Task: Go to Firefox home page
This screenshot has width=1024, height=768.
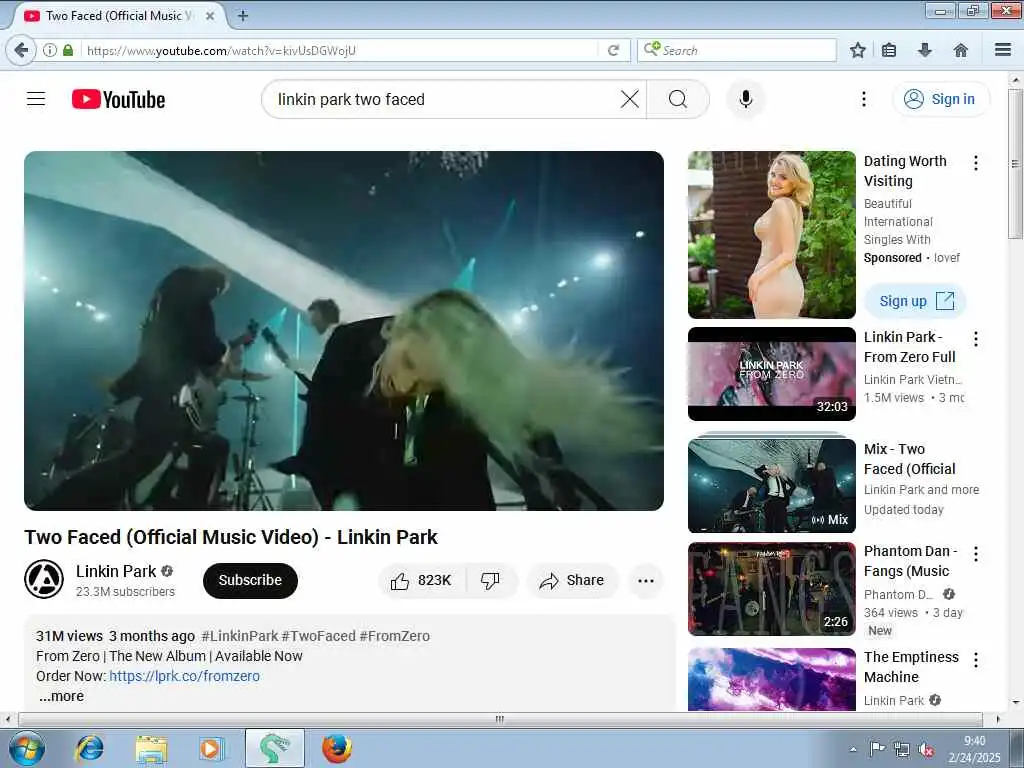Action: pos(961,50)
